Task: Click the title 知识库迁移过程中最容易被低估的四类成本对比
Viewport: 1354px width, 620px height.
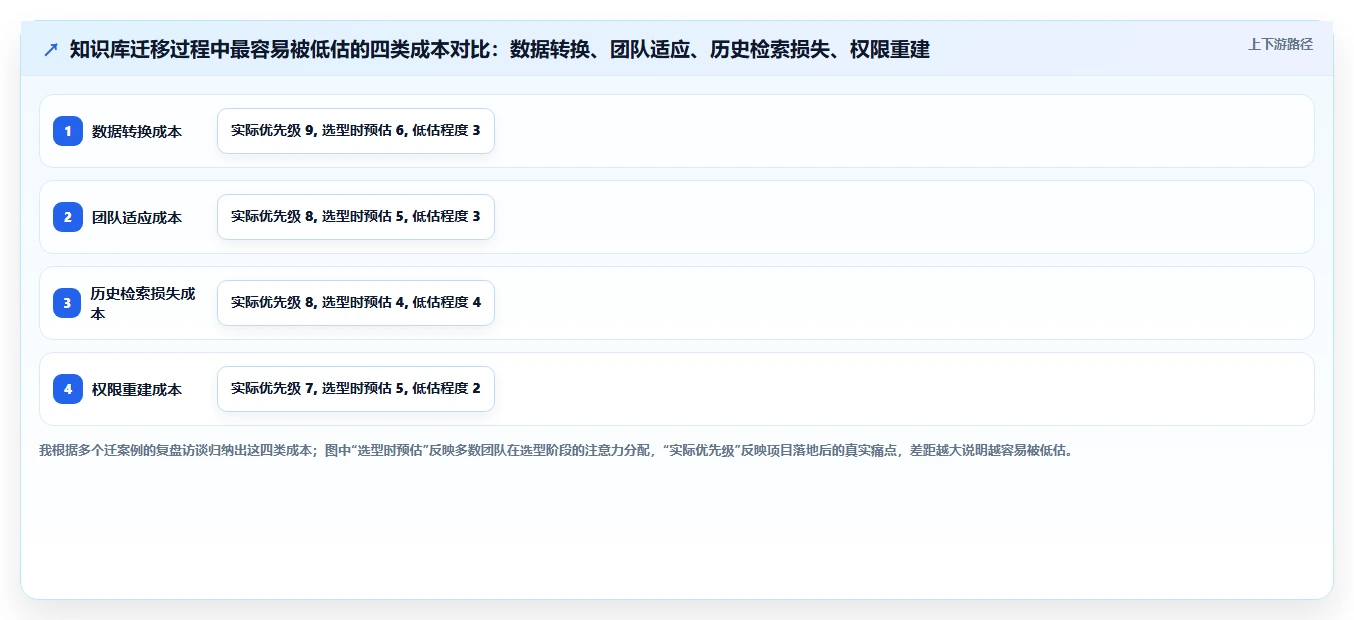Action: (500, 49)
